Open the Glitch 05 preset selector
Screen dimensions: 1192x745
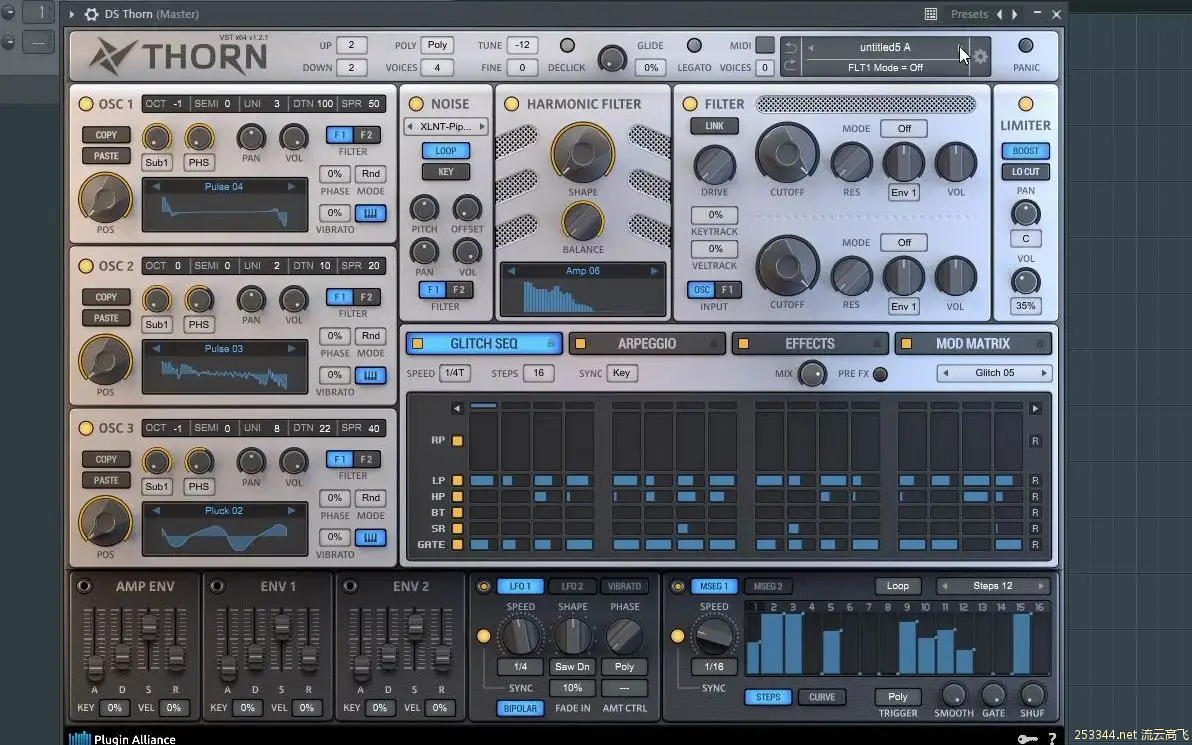pos(994,373)
